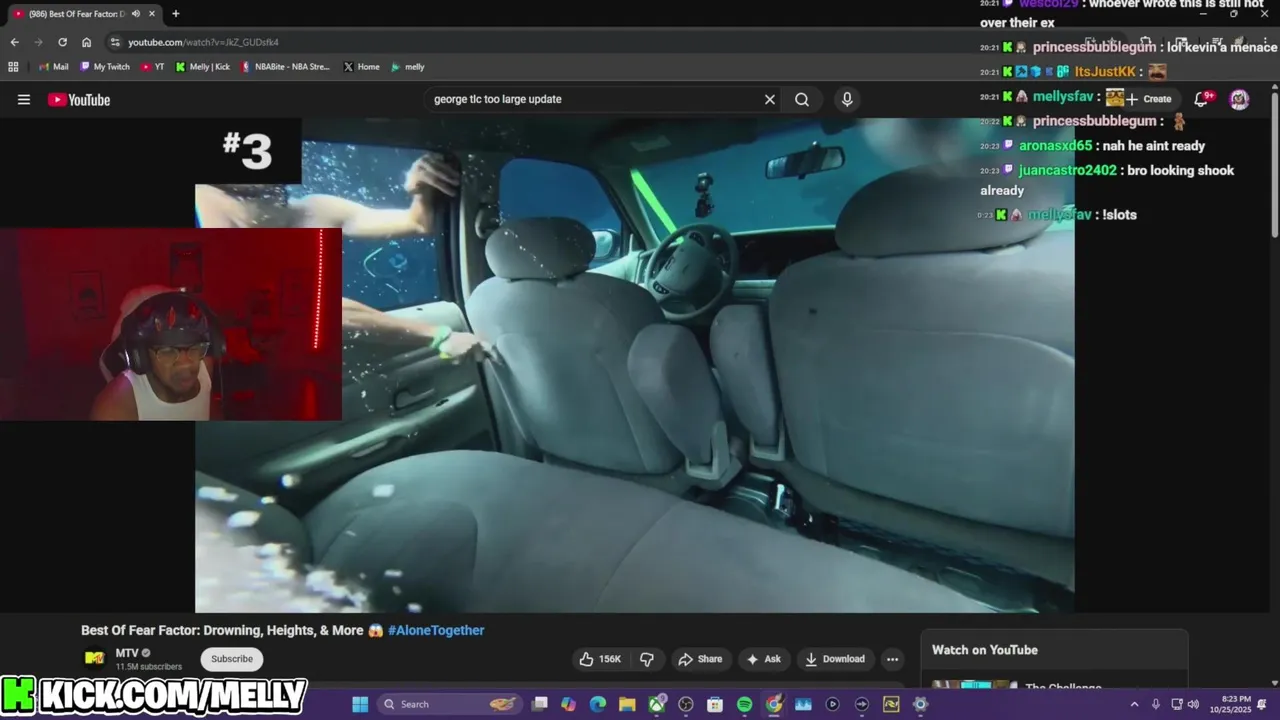The height and width of the screenshot is (720, 1280).
Task: Open the clock showing 8:23 PM
Action: coord(1229,704)
